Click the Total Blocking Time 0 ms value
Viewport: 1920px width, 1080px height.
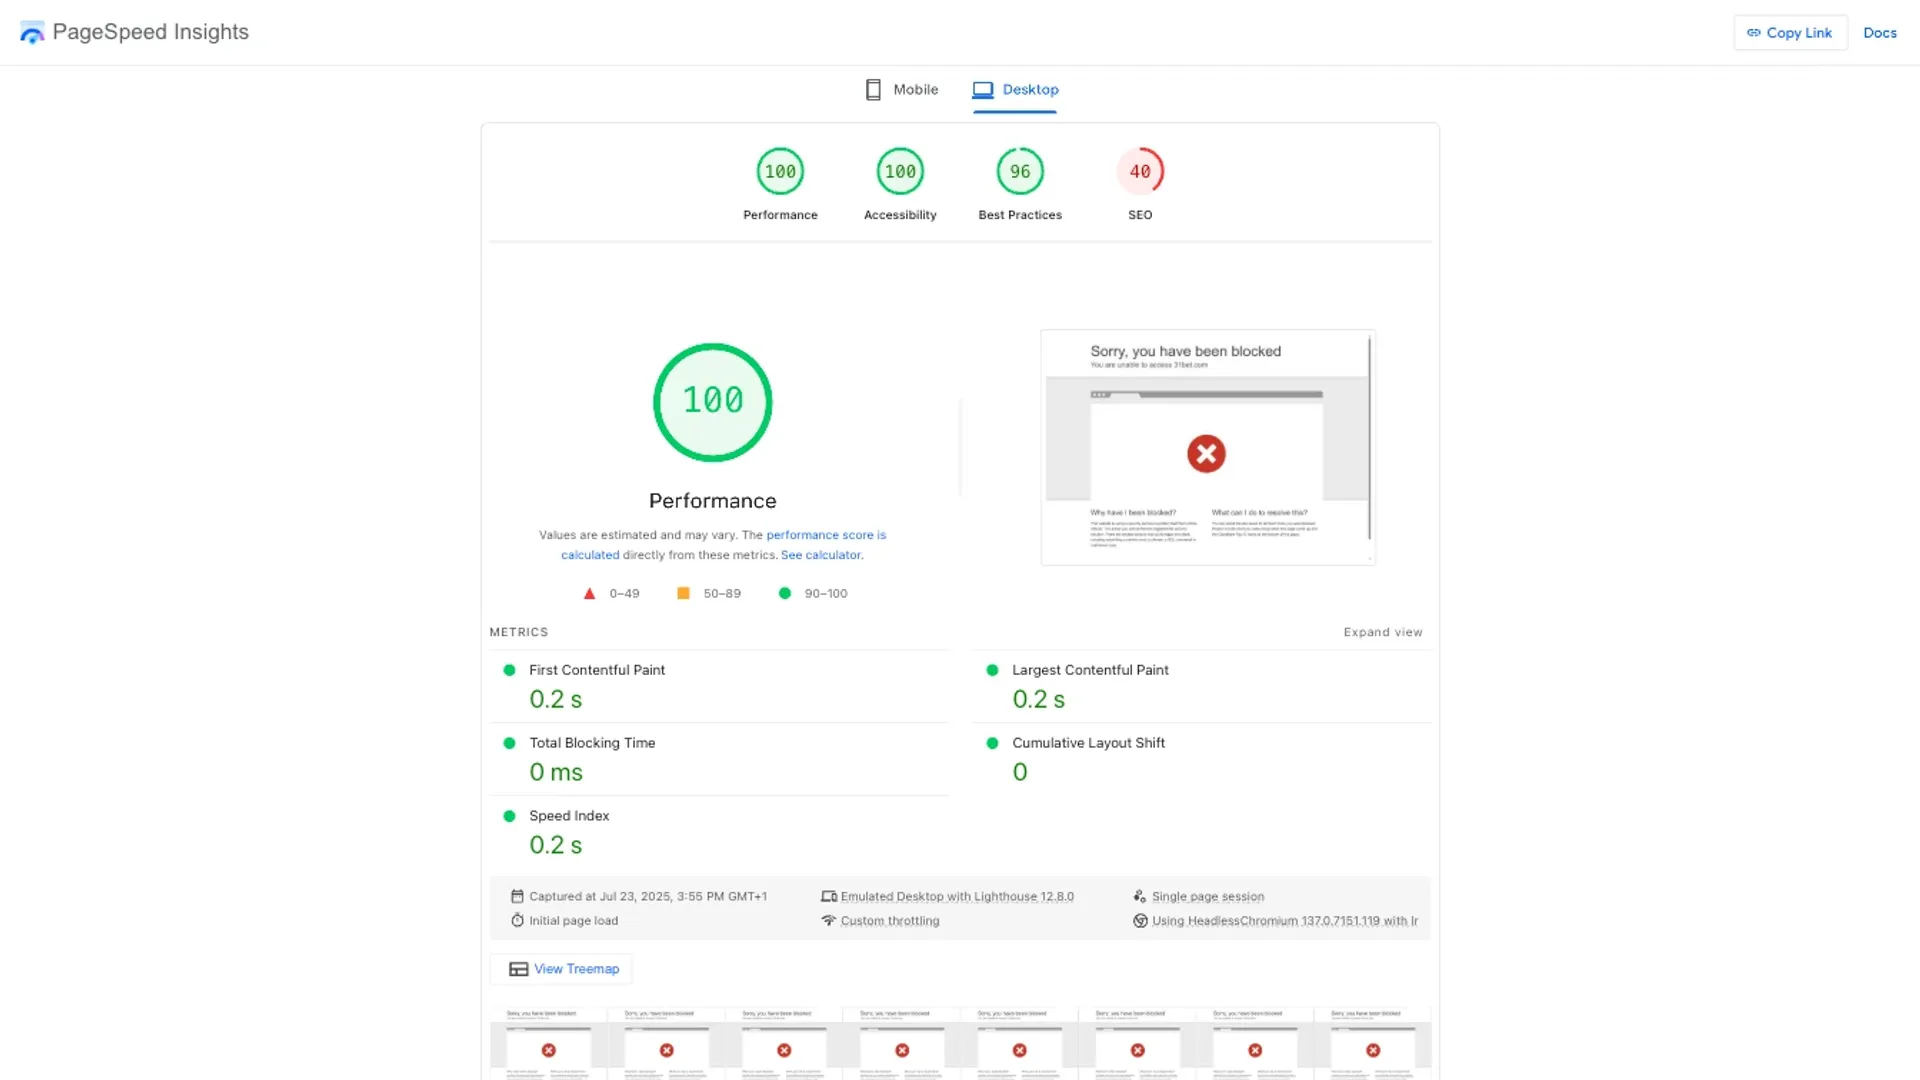click(x=556, y=772)
